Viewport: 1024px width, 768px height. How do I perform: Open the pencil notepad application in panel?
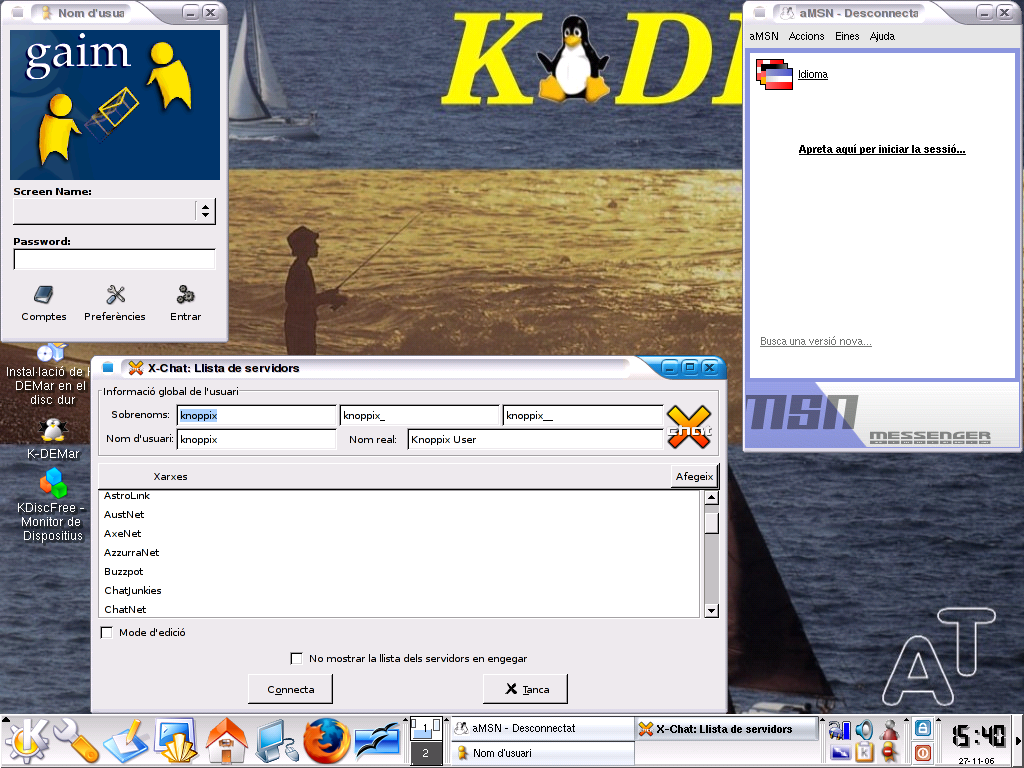[125, 741]
